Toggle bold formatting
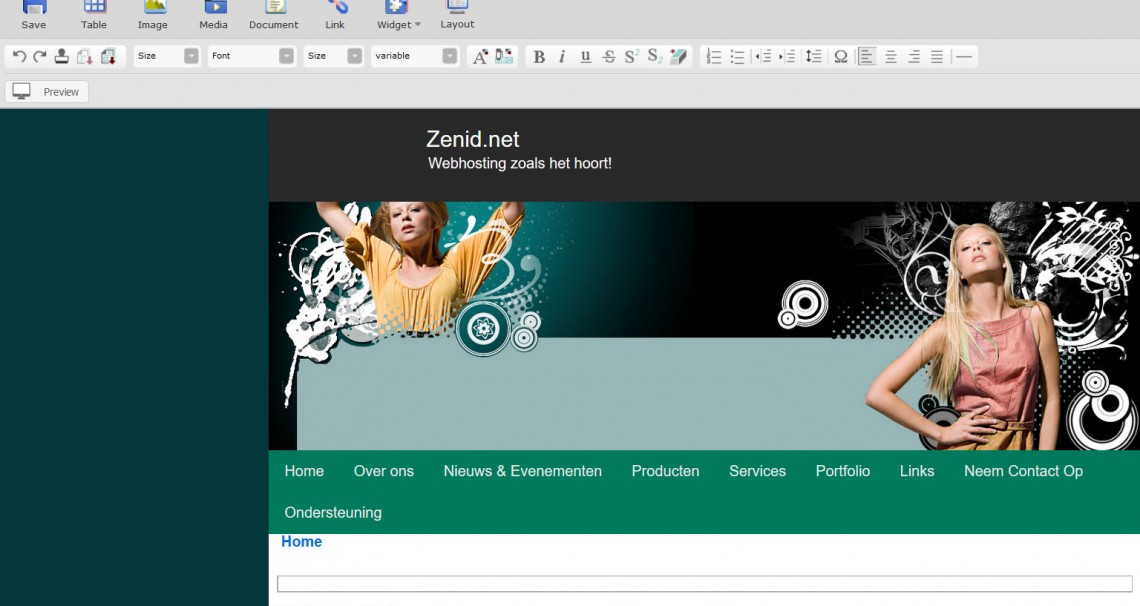This screenshot has width=1140, height=606. [x=539, y=57]
